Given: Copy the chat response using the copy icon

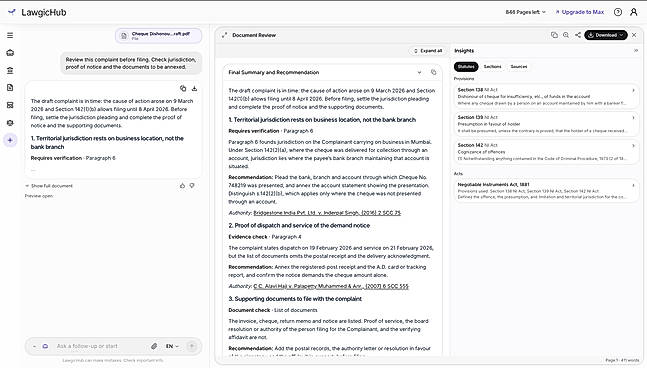Looking at the screenshot, I should coord(183,88).
